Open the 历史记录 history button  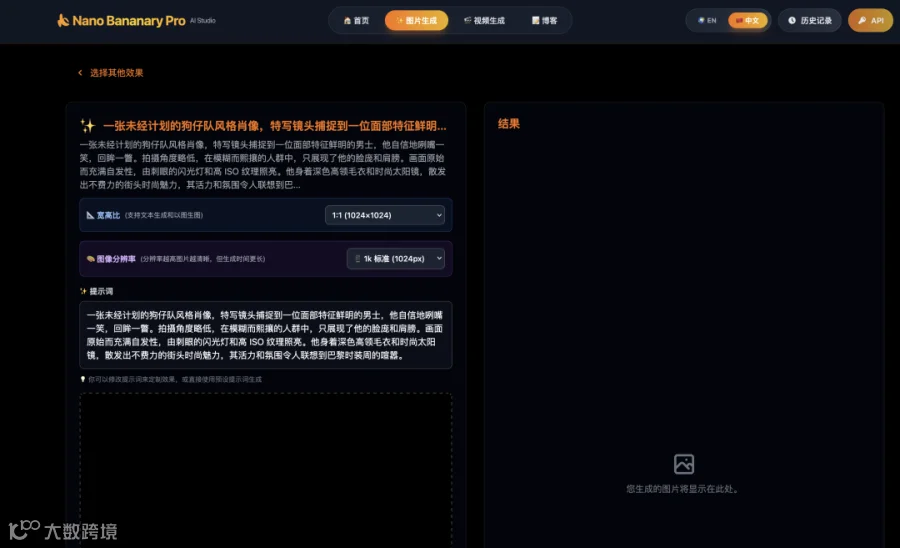809,20
